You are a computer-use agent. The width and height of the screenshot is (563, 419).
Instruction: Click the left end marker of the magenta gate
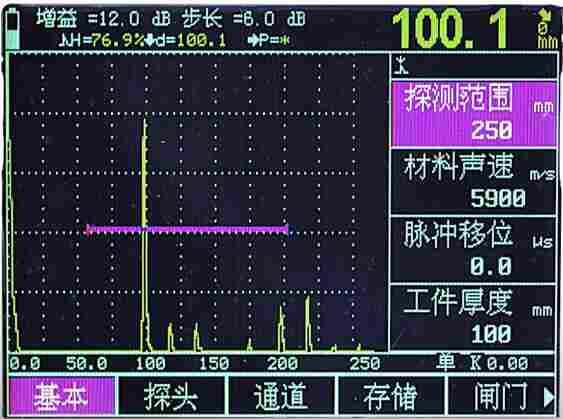pos(88,230)
